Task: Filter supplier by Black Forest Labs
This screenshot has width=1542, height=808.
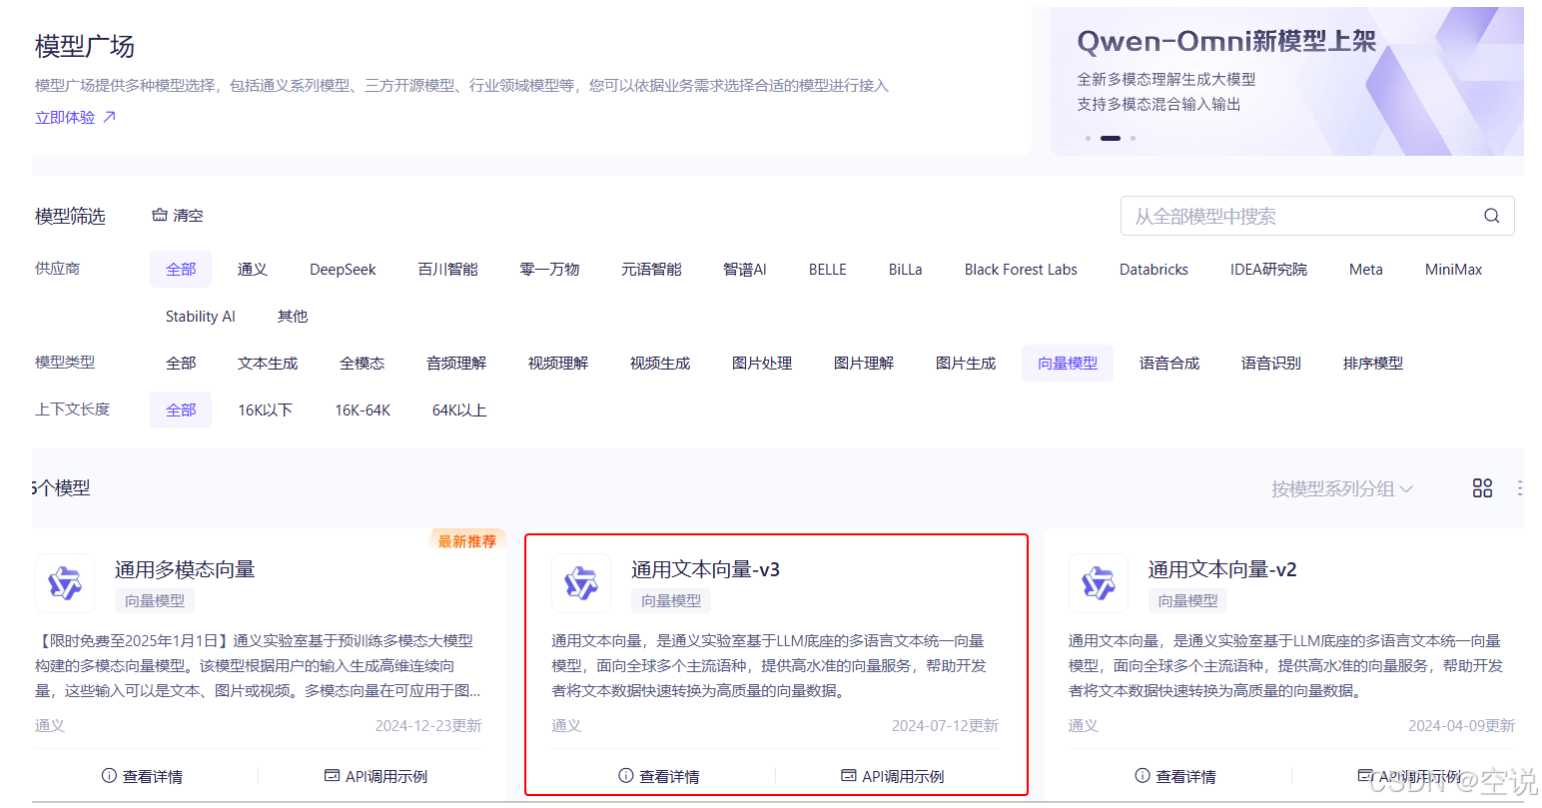Action: click(x=1021, y=269)
